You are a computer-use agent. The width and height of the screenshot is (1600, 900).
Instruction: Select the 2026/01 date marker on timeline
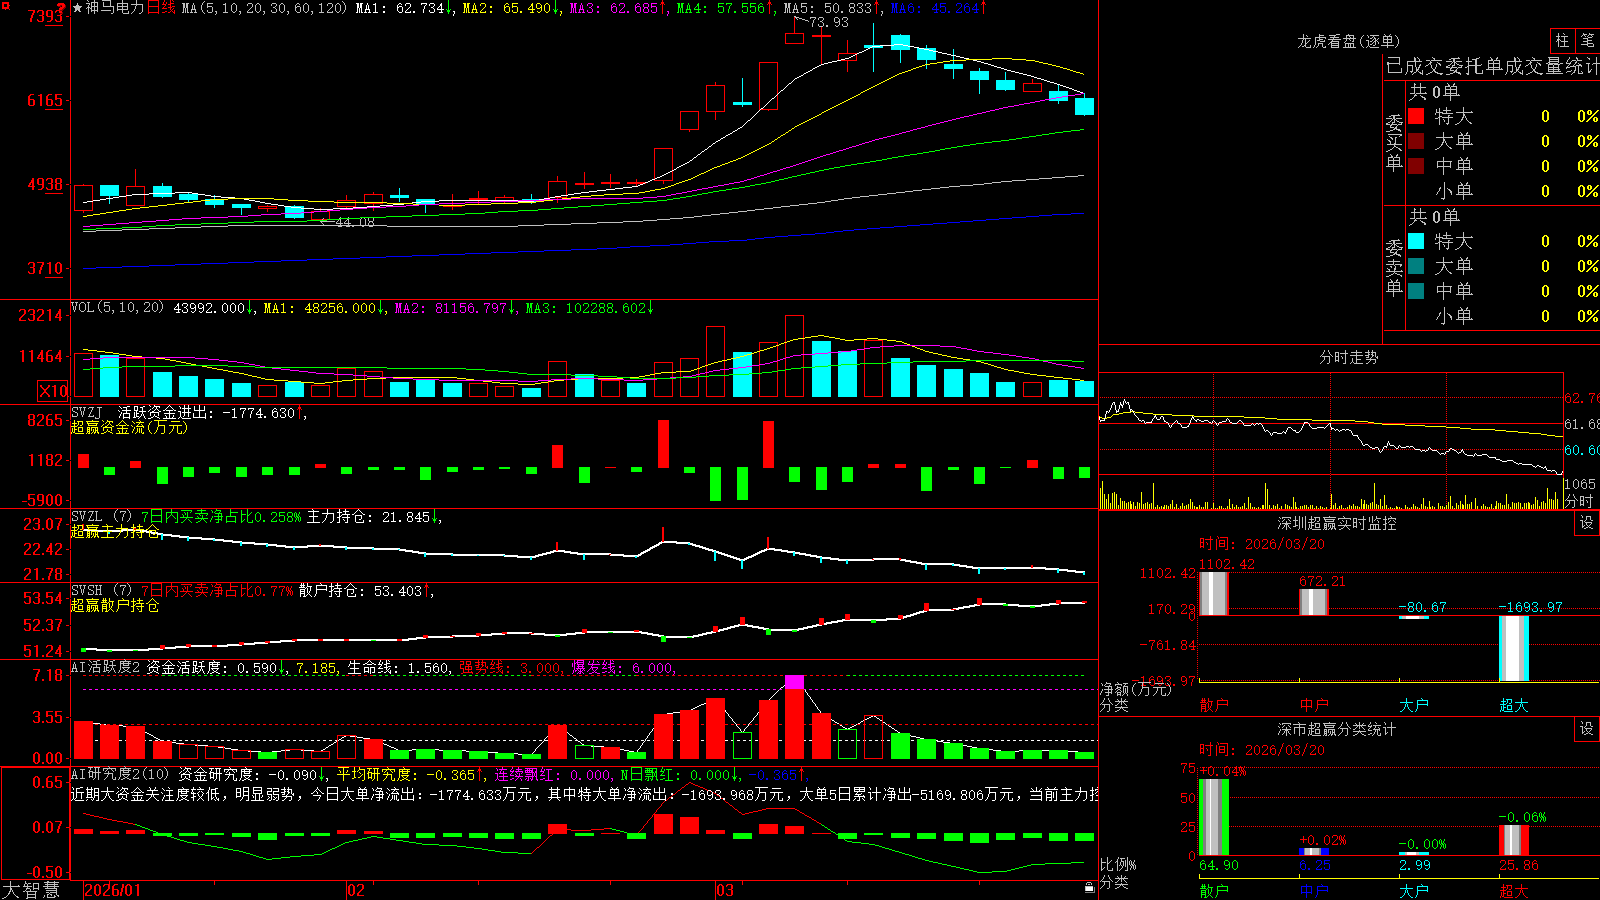coord(113,890)
